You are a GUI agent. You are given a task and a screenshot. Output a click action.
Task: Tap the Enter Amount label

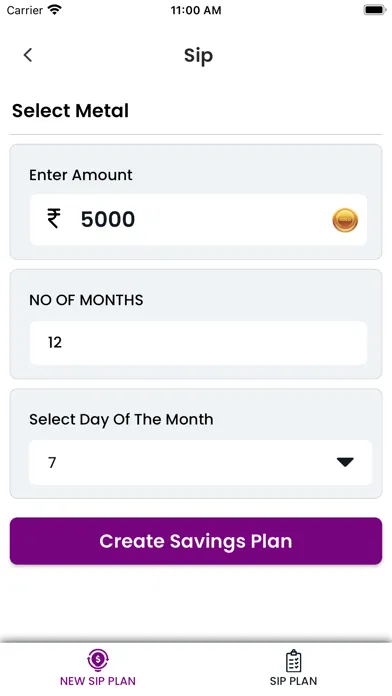pos(81,175)
